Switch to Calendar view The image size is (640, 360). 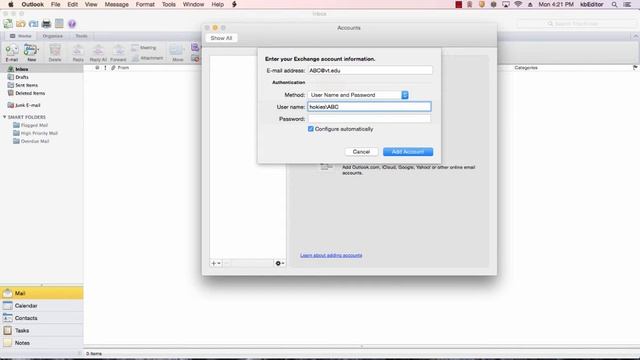pos(42,305)
